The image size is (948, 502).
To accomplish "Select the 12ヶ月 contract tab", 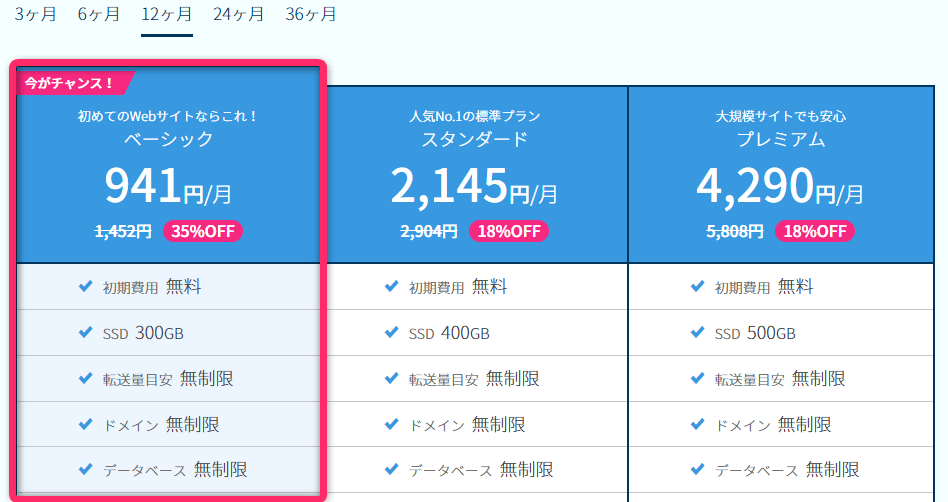I will [166, 14].
